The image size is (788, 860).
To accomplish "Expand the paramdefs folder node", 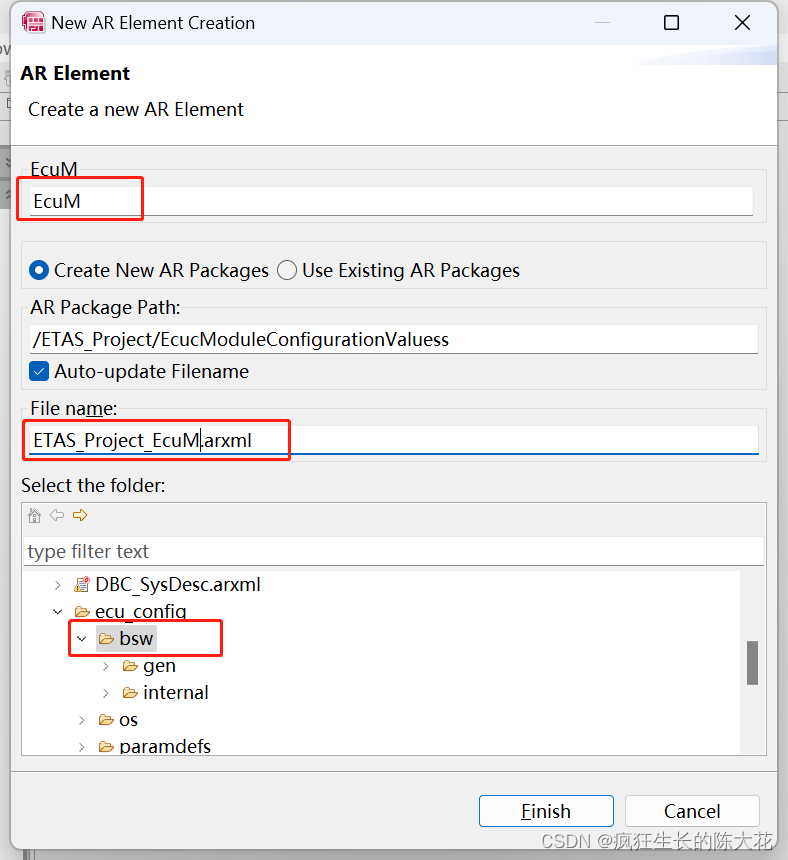I will tap(81, 746).
